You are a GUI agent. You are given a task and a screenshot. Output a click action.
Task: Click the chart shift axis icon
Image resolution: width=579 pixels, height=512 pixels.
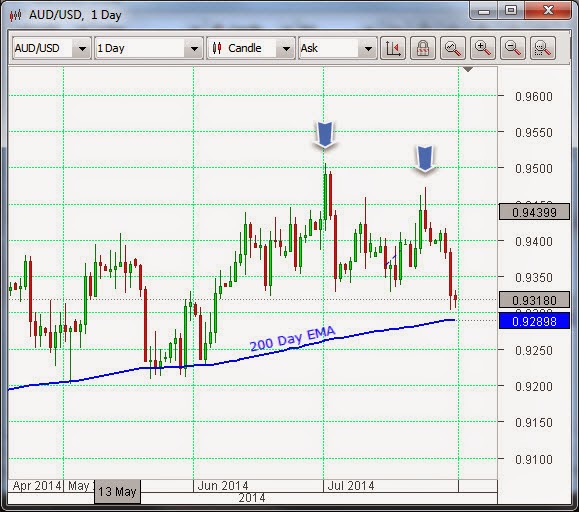pos(393,48)
